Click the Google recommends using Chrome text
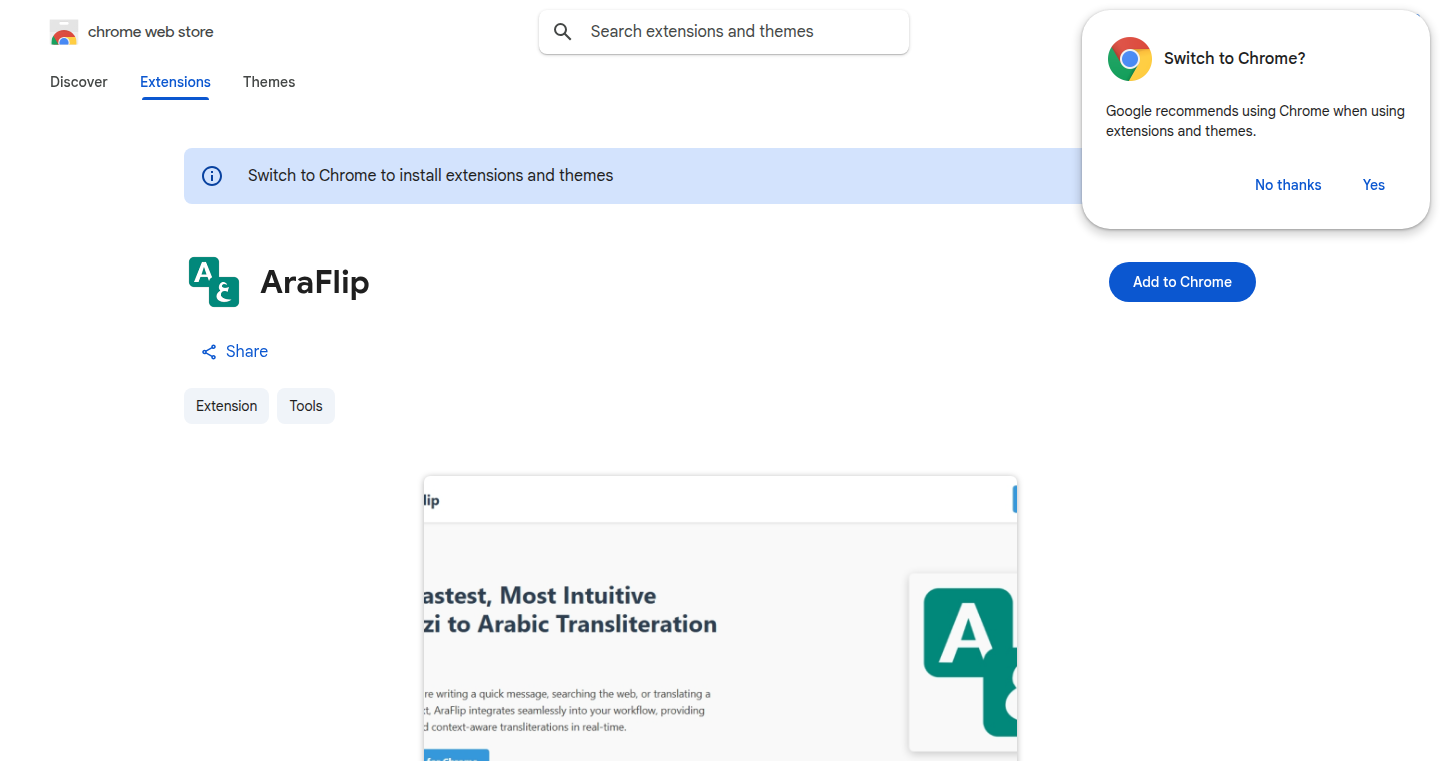 point(1255,121)
